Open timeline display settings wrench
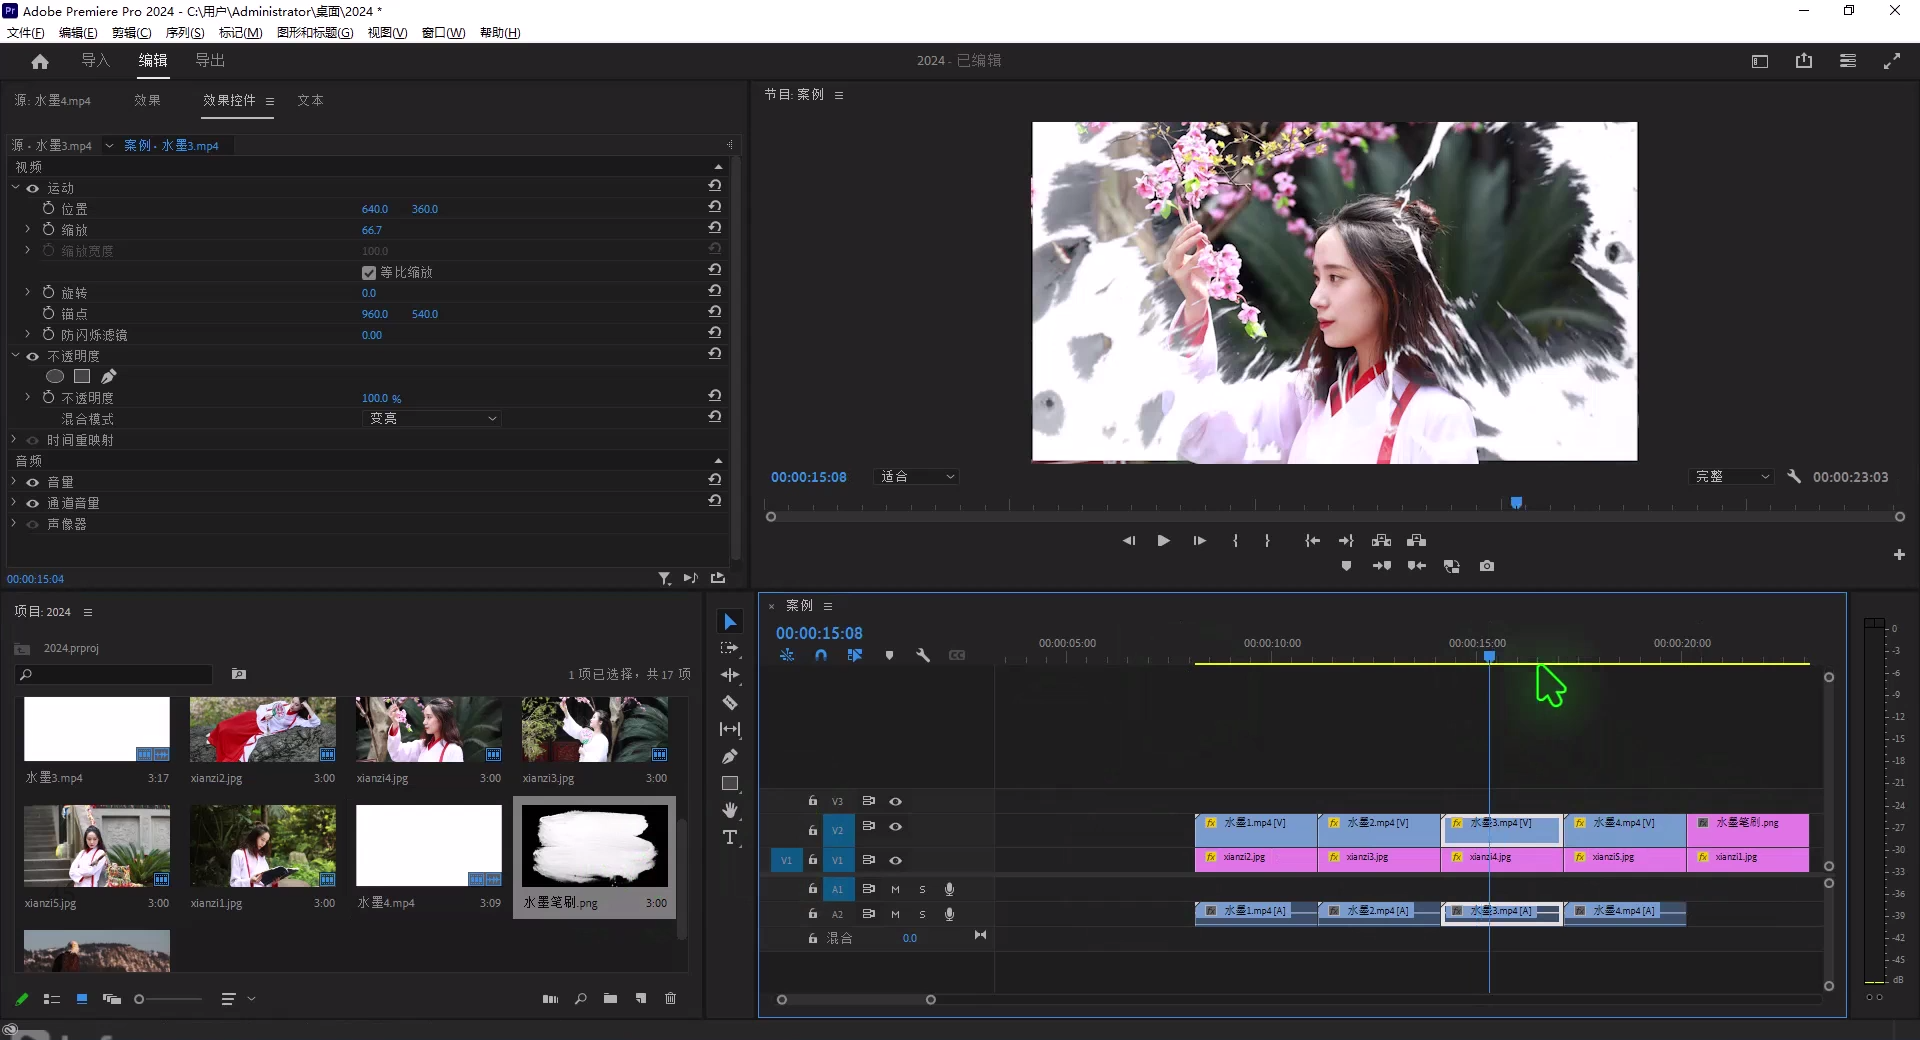The width and height of the screenshot is (1920, 1040). point(923,656)
